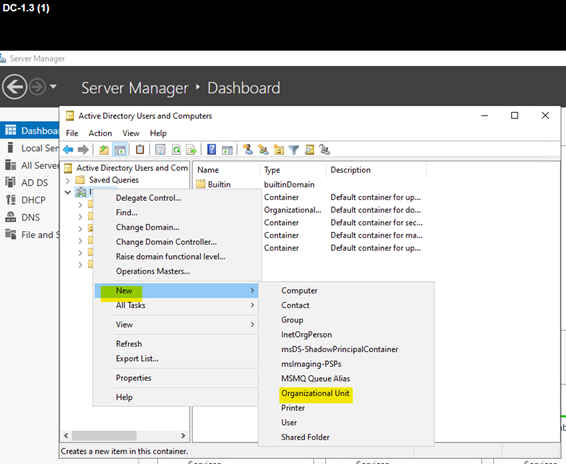Click the Create new group toolbar icon

click(263, 149)
